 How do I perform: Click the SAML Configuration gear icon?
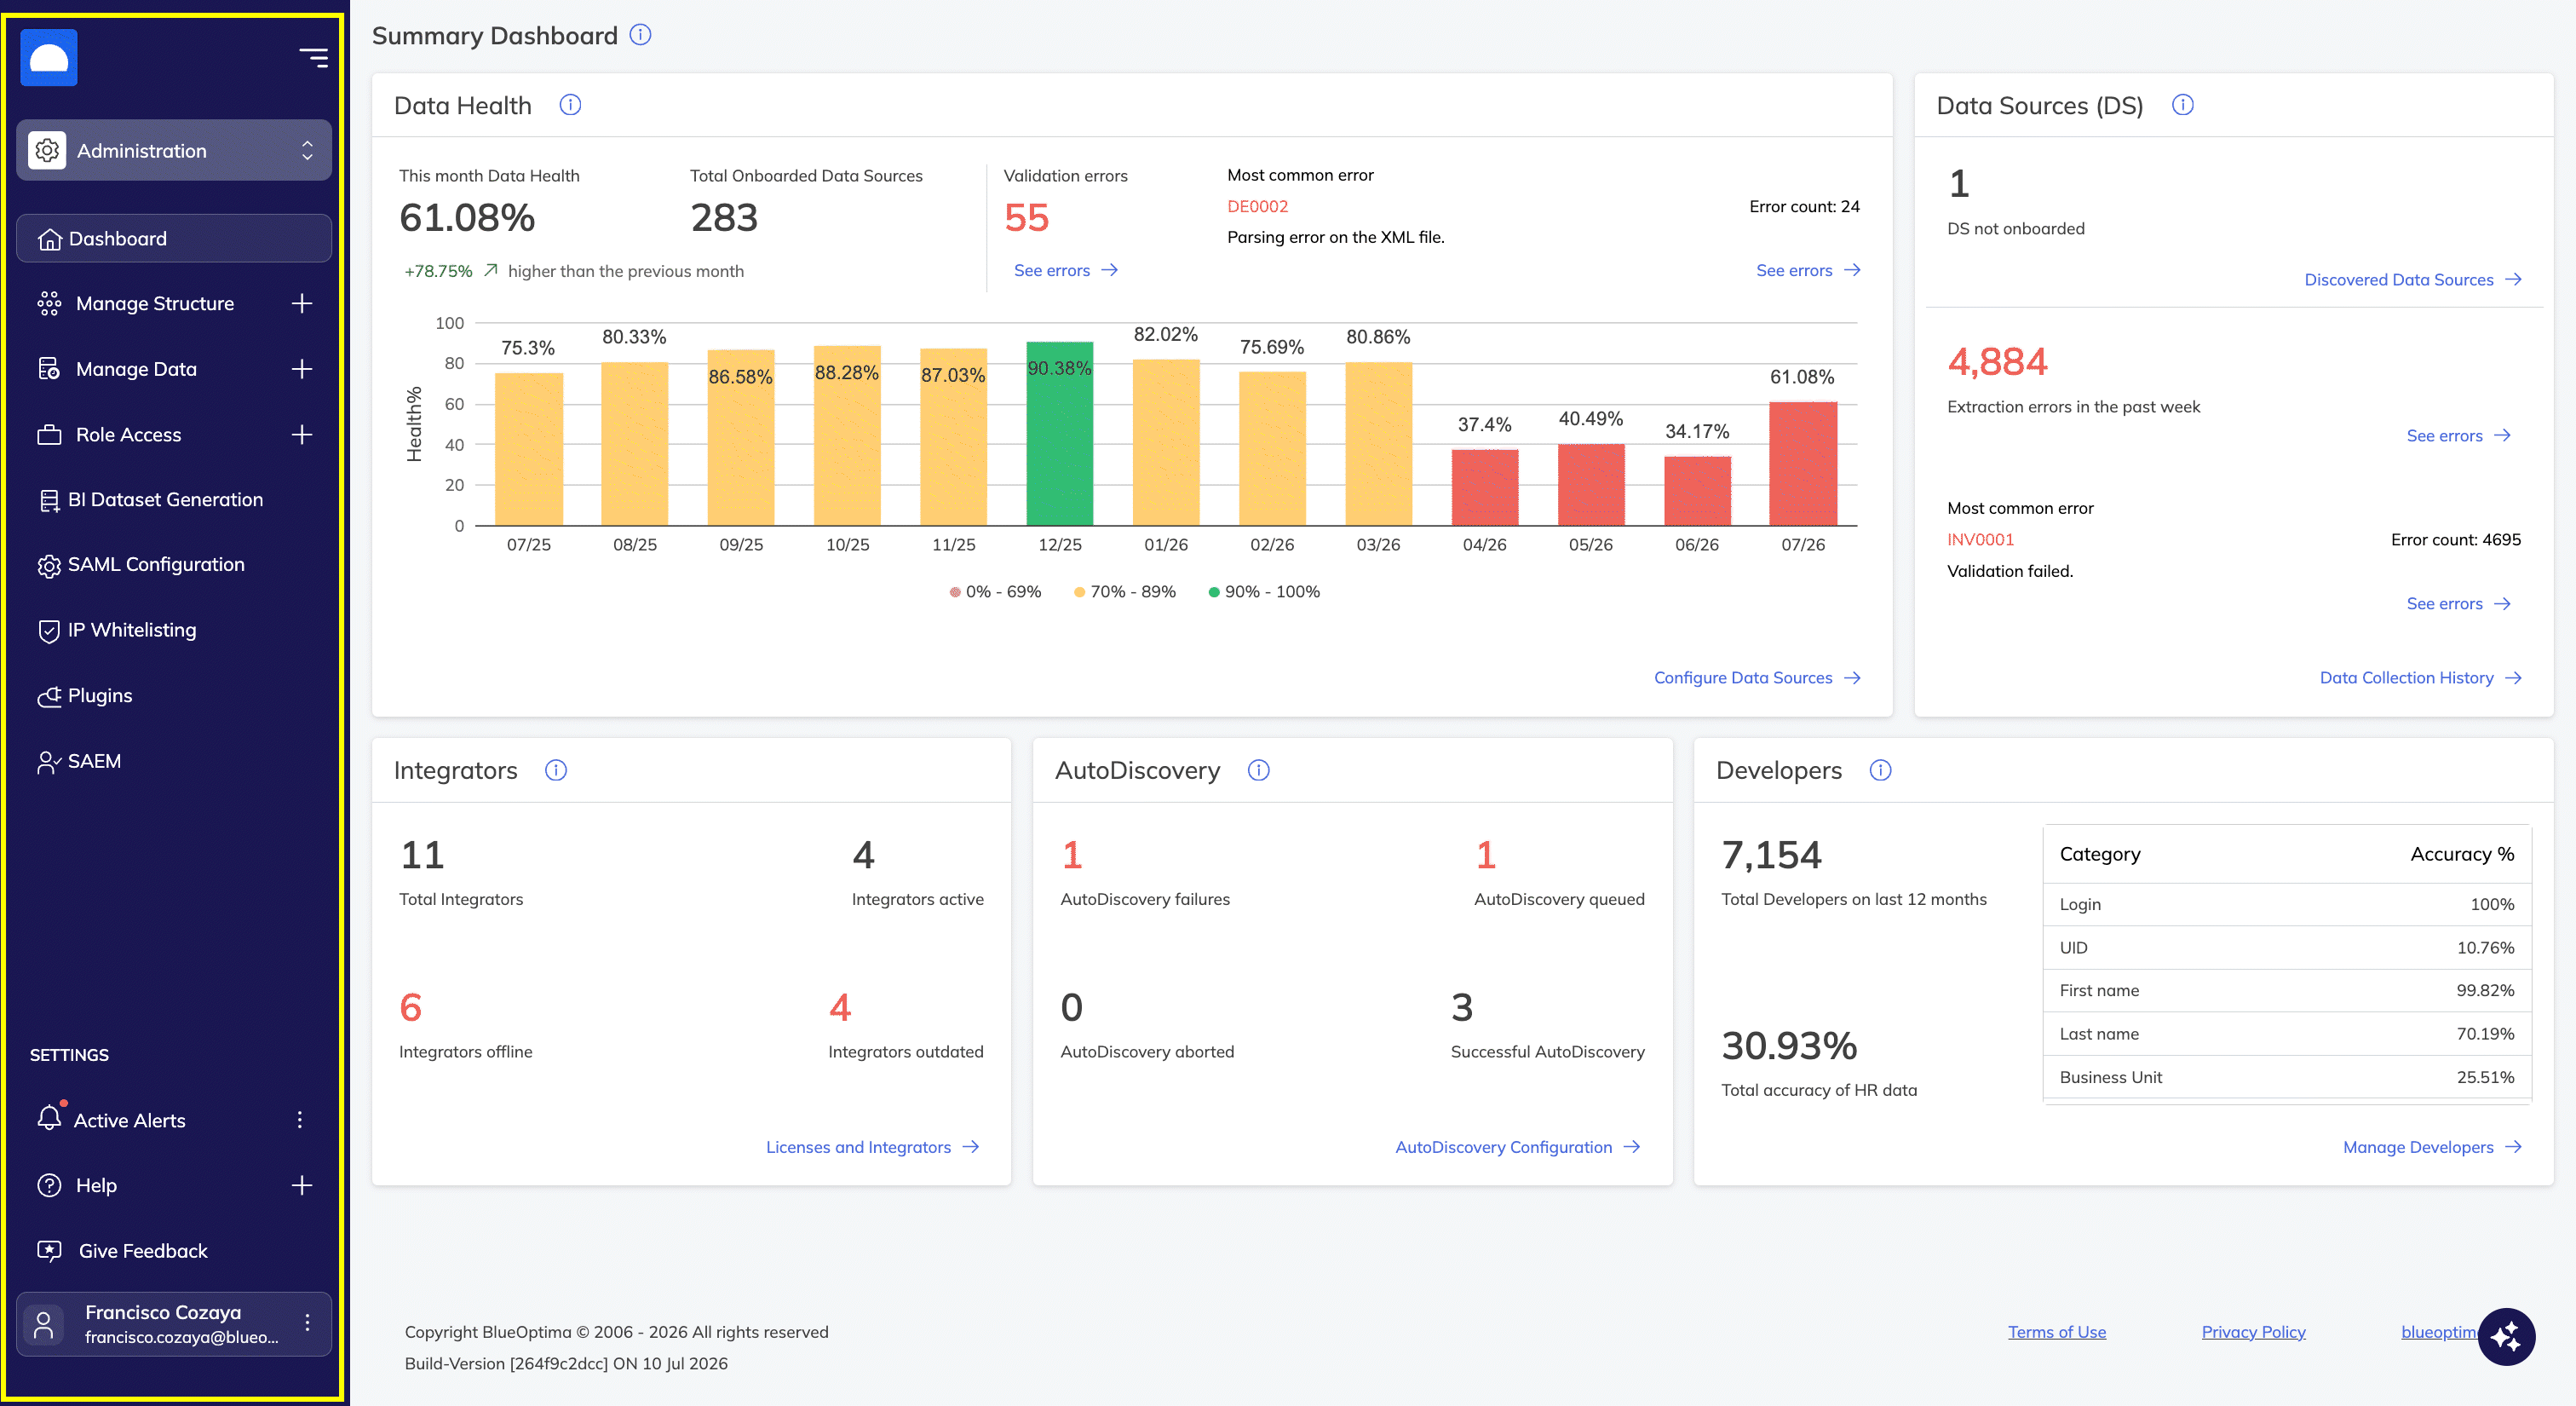coord(49,565)
